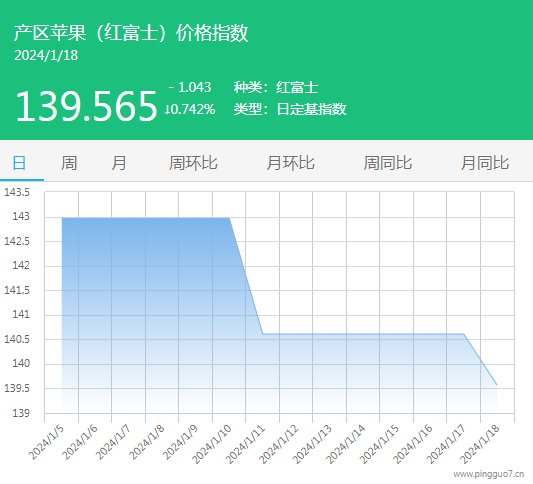Click the 2024/1/11 x-axis label
The height and width of the screenshot is (484, 533).
click(x=245, y=444)
